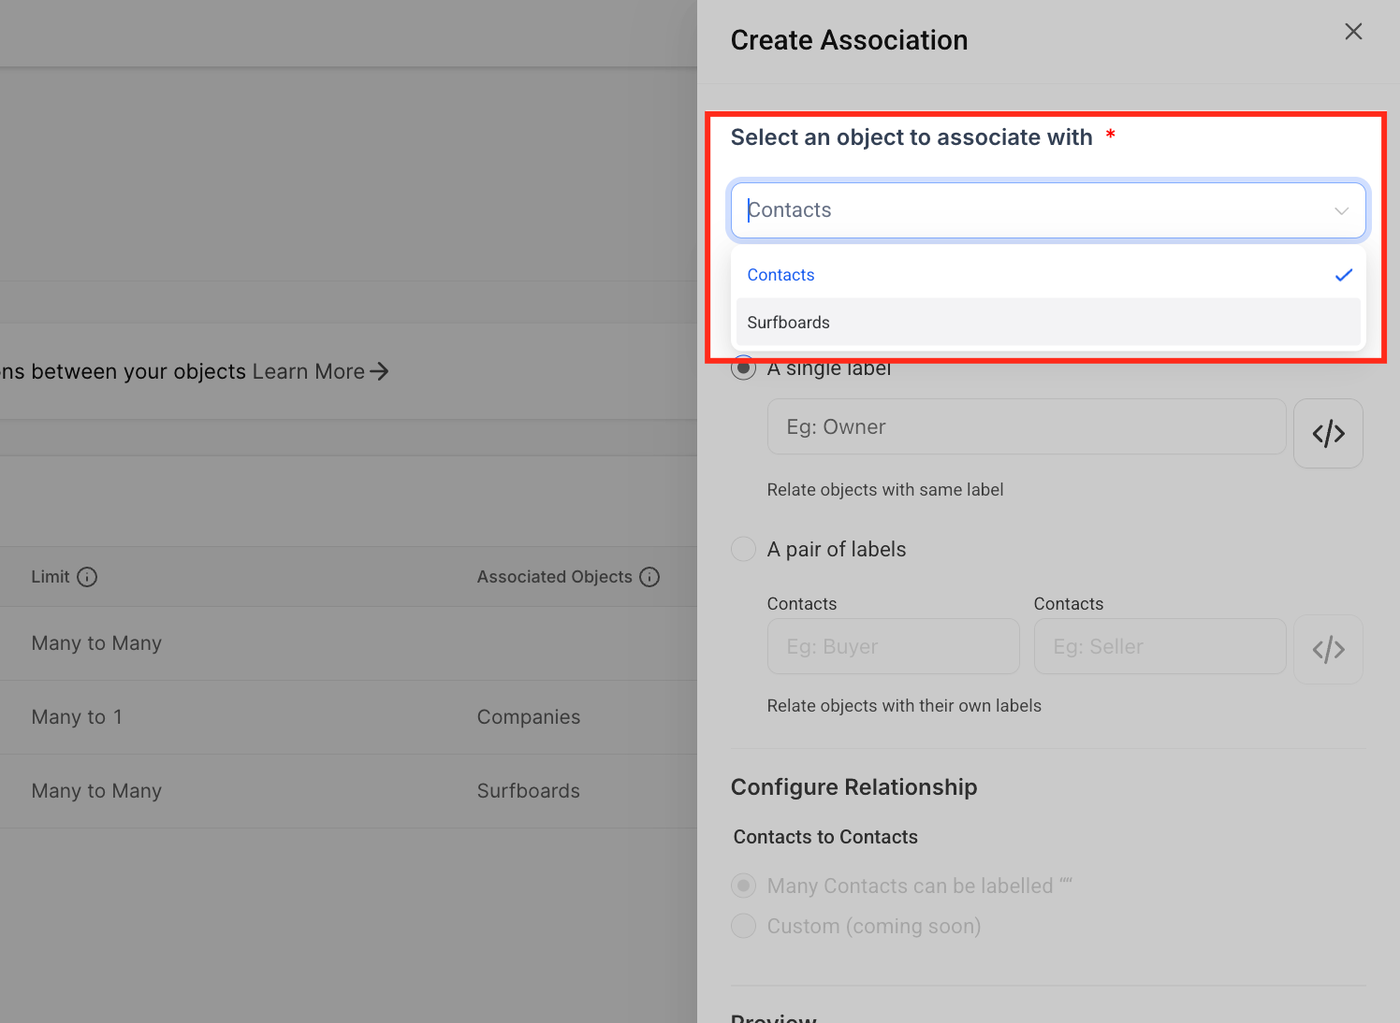The image size is (1400, 1023).
Task: Select the Surfboards Many to Many row
Action: tap(348, 791)
